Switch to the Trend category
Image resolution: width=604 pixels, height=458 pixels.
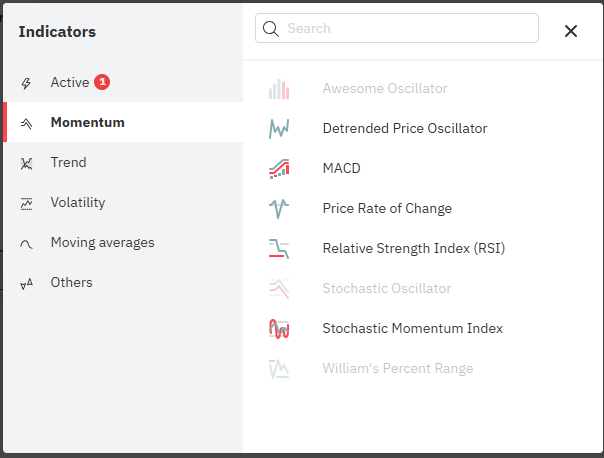(68, 162)
